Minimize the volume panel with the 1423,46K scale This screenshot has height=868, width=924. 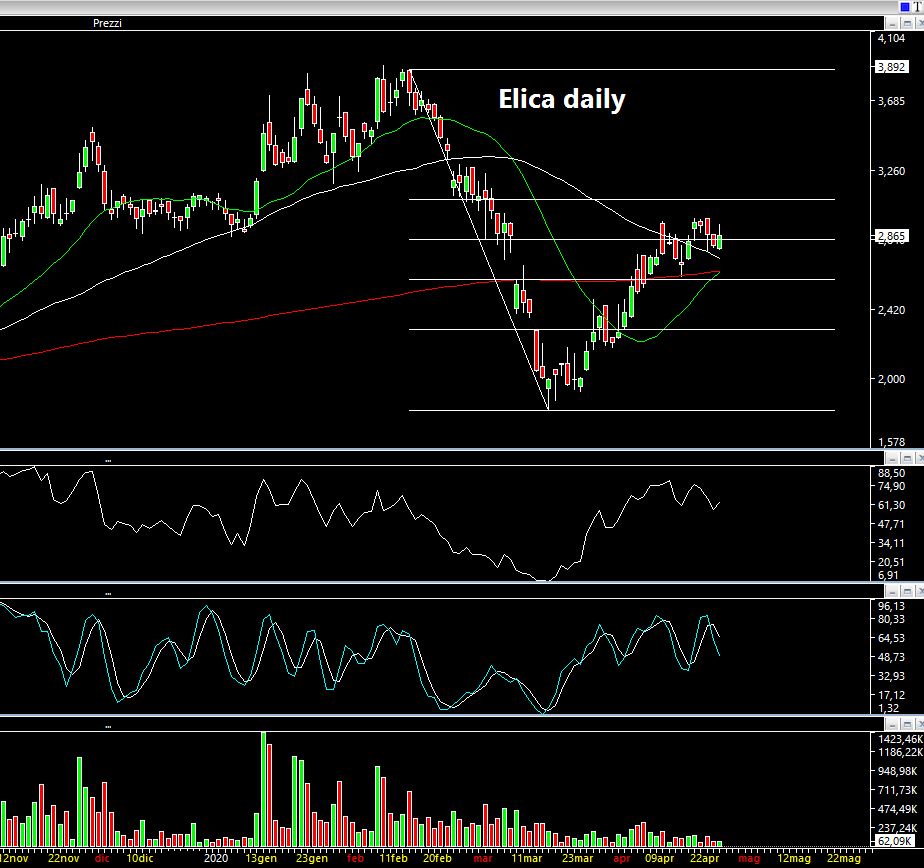892,724
